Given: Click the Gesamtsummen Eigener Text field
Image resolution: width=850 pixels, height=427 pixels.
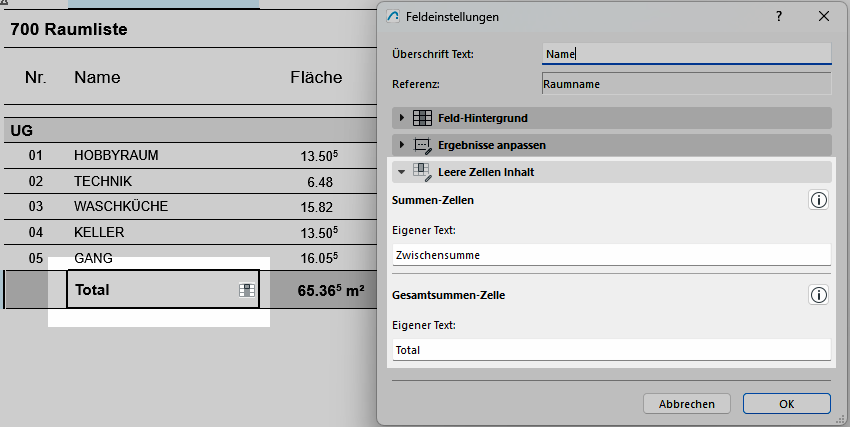Looking at the screenshot, I should point(610,350).
